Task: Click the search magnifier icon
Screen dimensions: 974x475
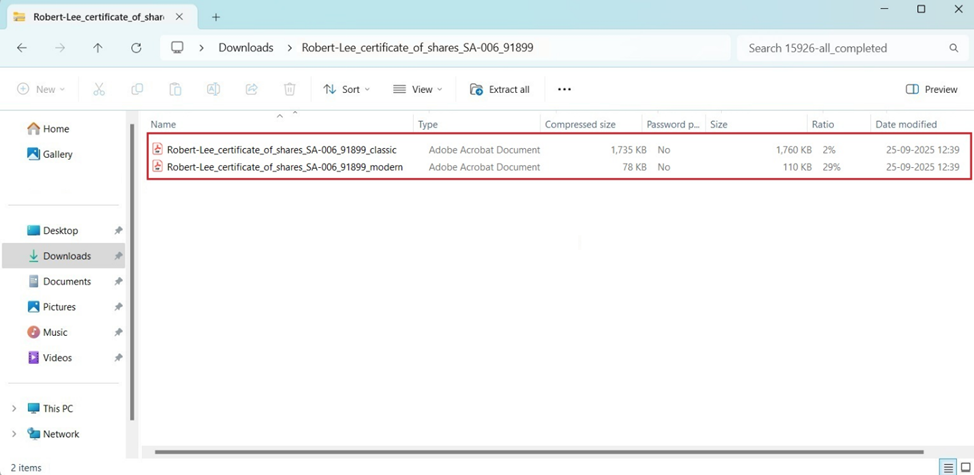Action: click(x=954, y=48)
